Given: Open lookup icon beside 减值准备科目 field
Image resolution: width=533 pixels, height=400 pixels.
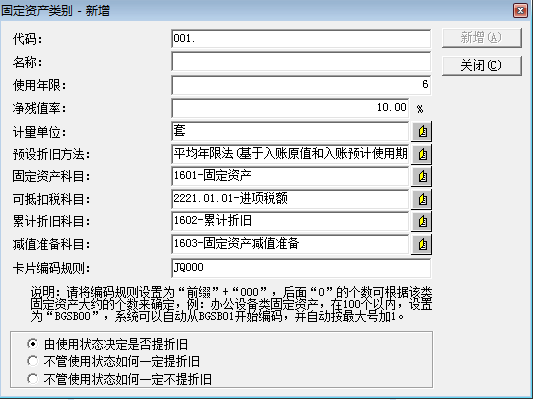Looking at the screenshot, I should point(422,244).
